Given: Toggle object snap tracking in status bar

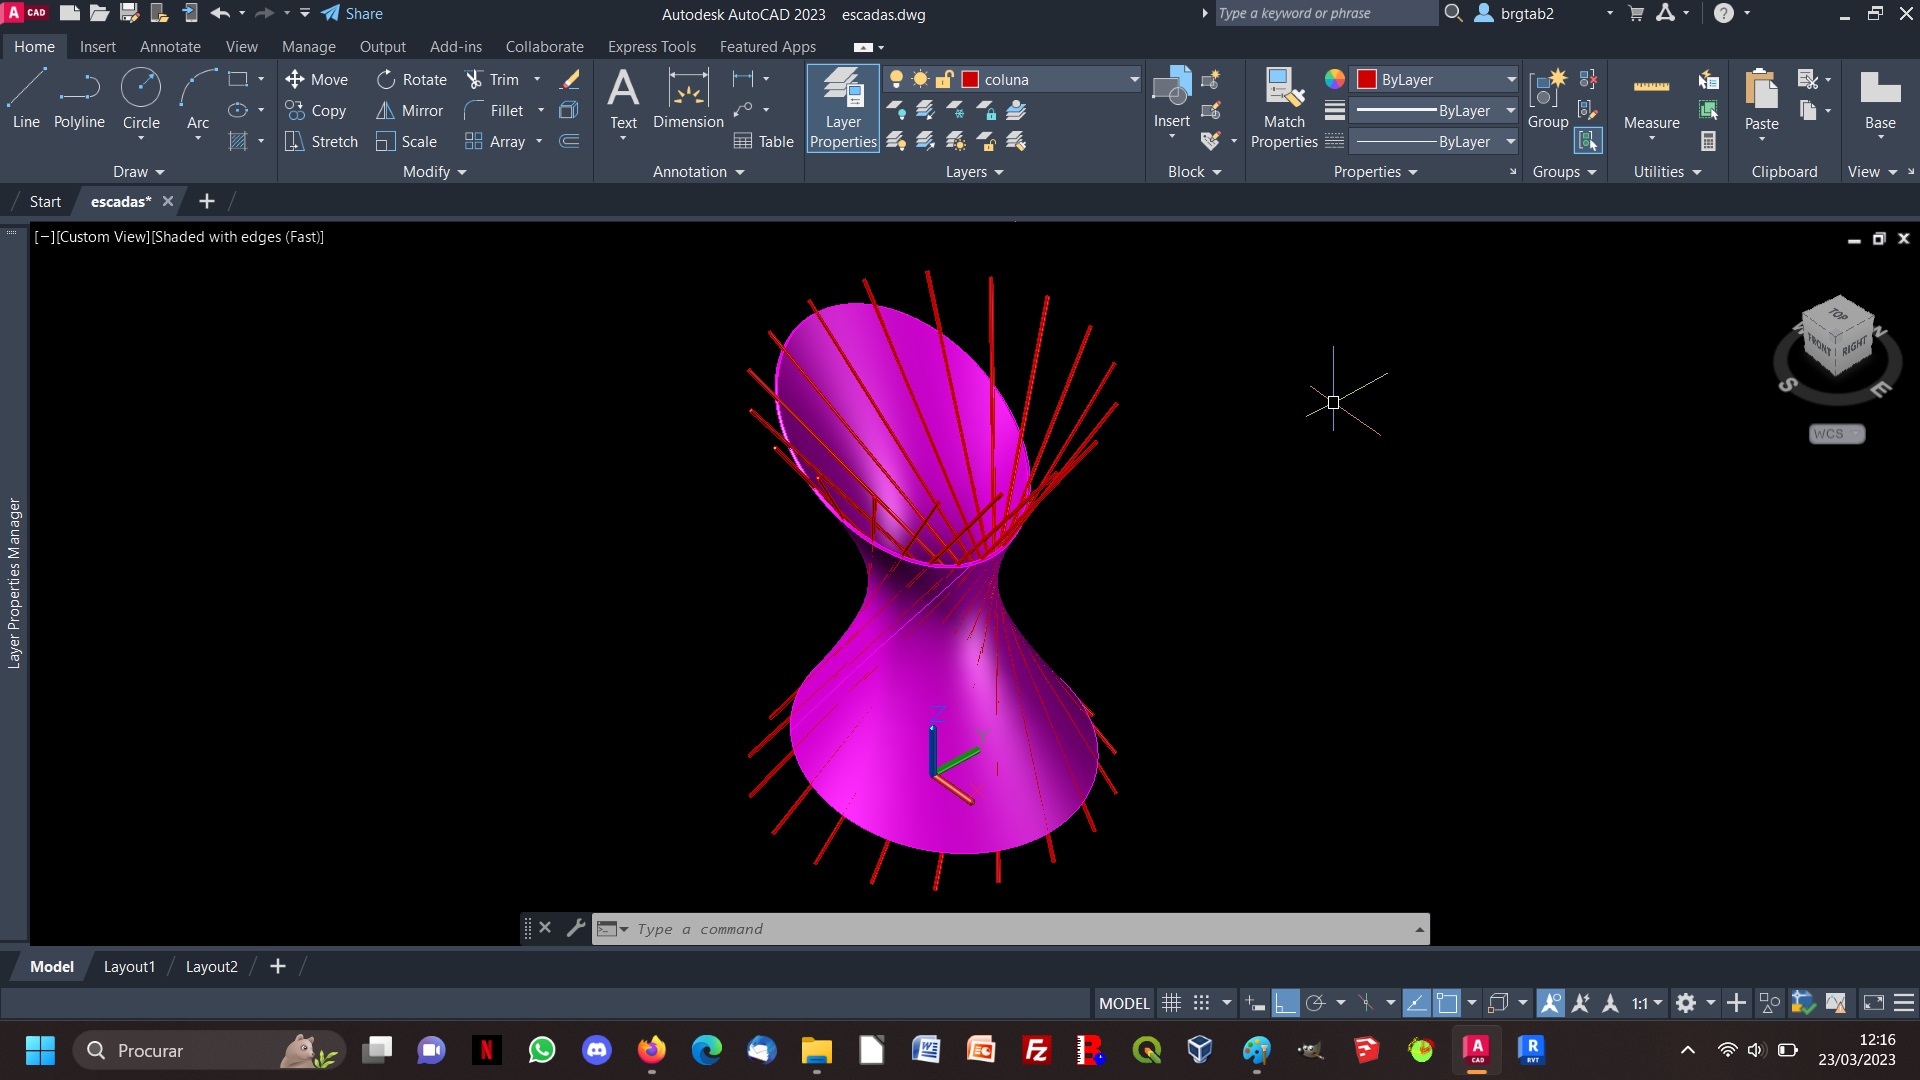Looking at the screenshot, I should coord(1416,1003).
